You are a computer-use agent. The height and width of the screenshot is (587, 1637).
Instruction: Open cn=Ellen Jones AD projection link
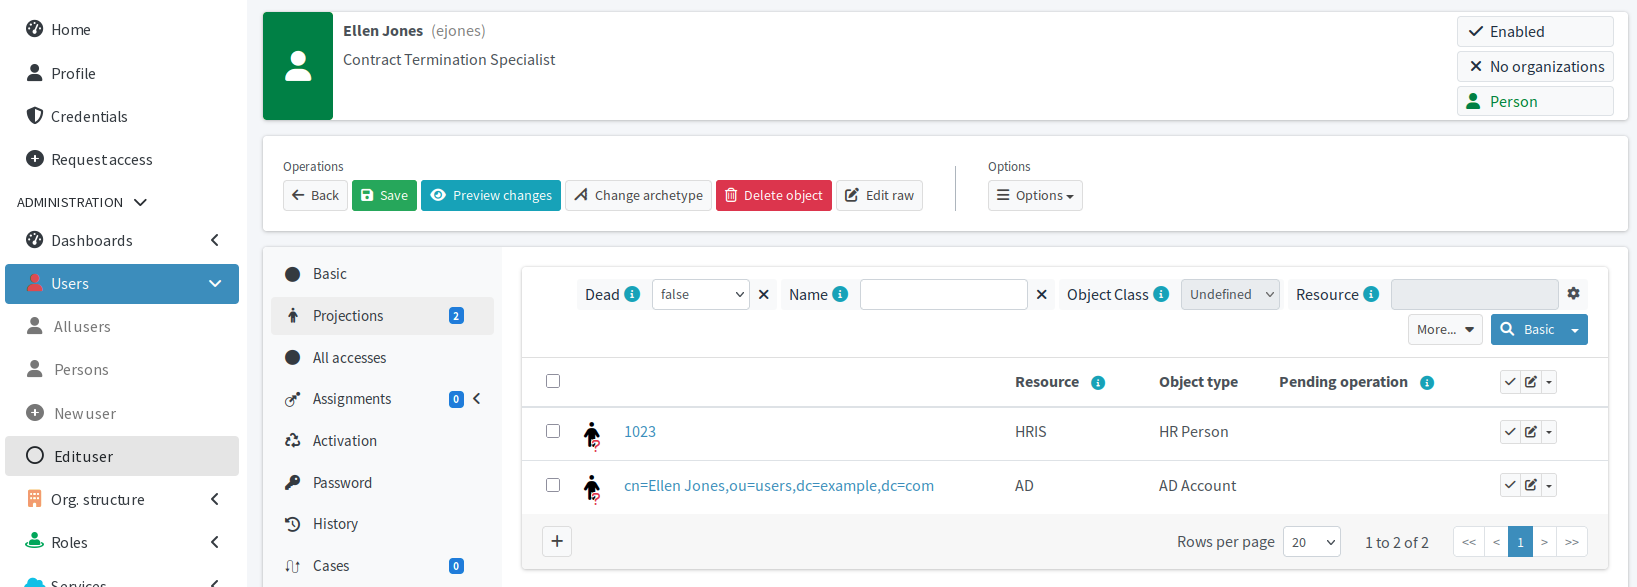click(779, 485)
